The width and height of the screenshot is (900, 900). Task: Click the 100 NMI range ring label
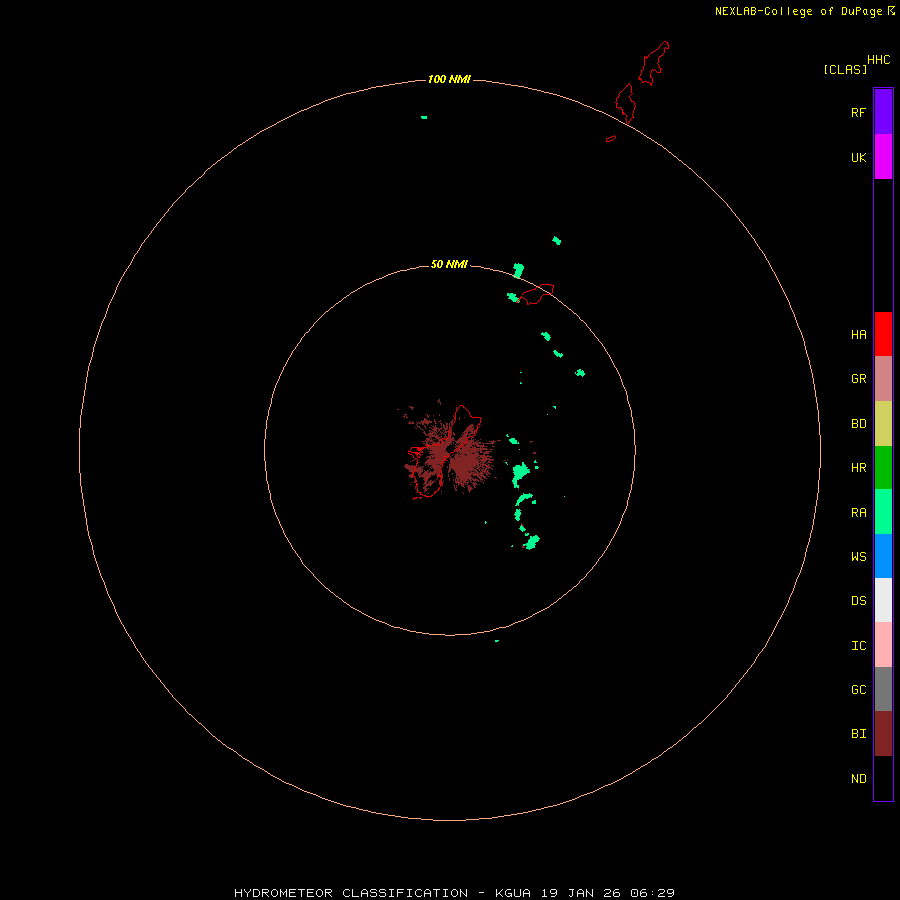click(449, 79)
